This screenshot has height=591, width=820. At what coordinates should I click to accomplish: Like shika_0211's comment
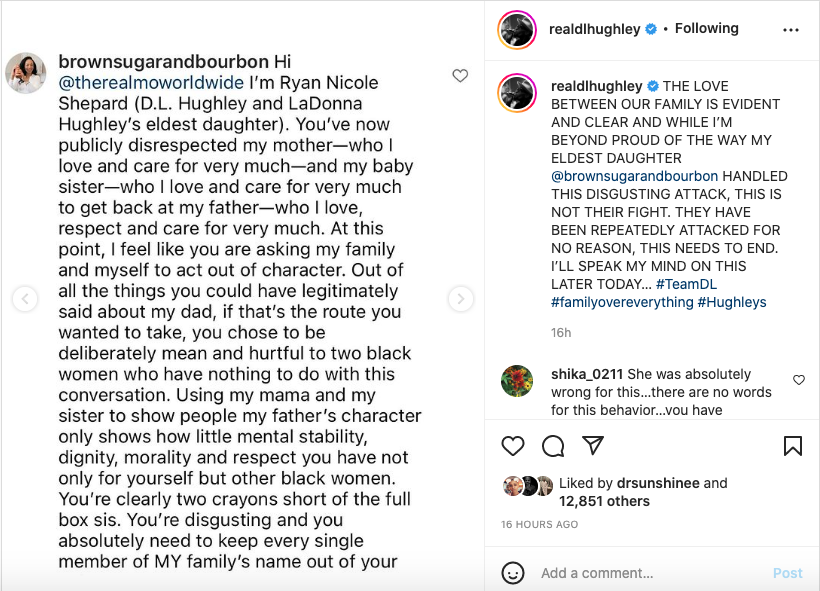pyautogui.click(x=799, y=380)
